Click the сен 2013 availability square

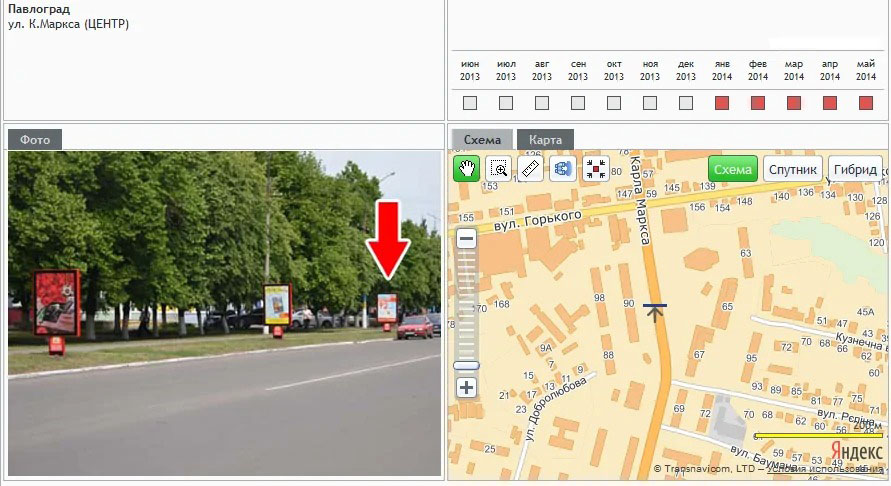(578, 103)
